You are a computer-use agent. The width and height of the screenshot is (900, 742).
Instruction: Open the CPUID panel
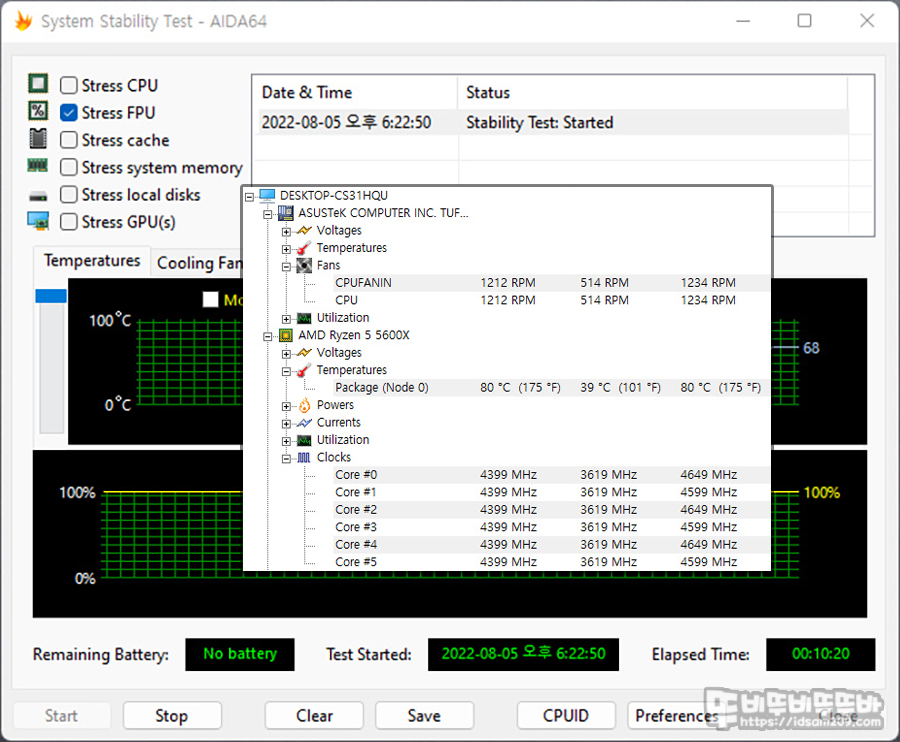click(566, 716)
